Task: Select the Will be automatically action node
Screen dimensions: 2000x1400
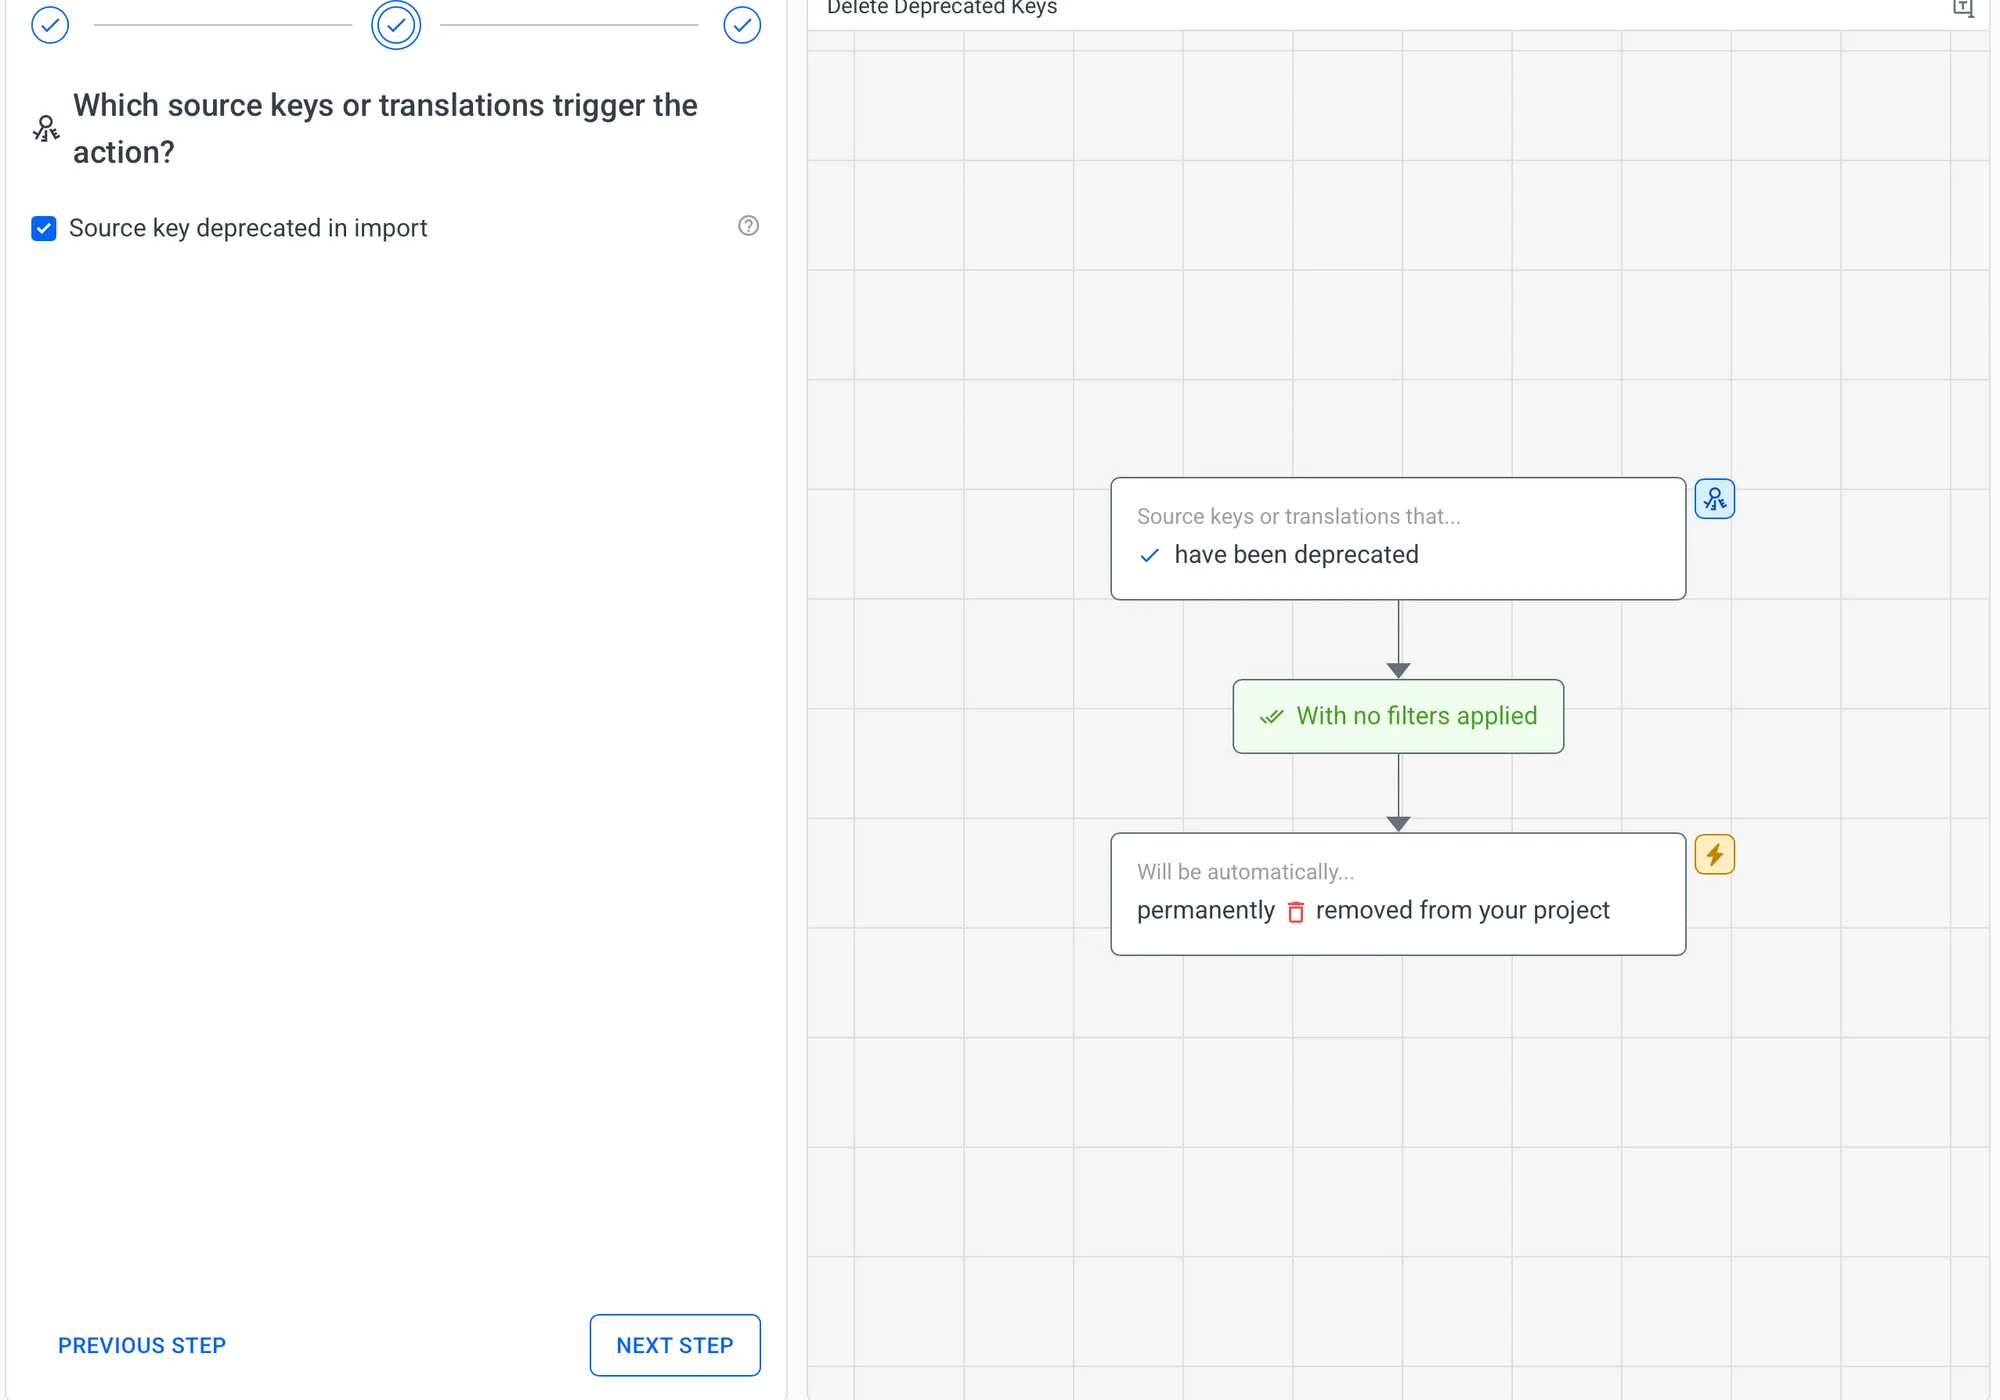Action: [x=1398, y=893]
